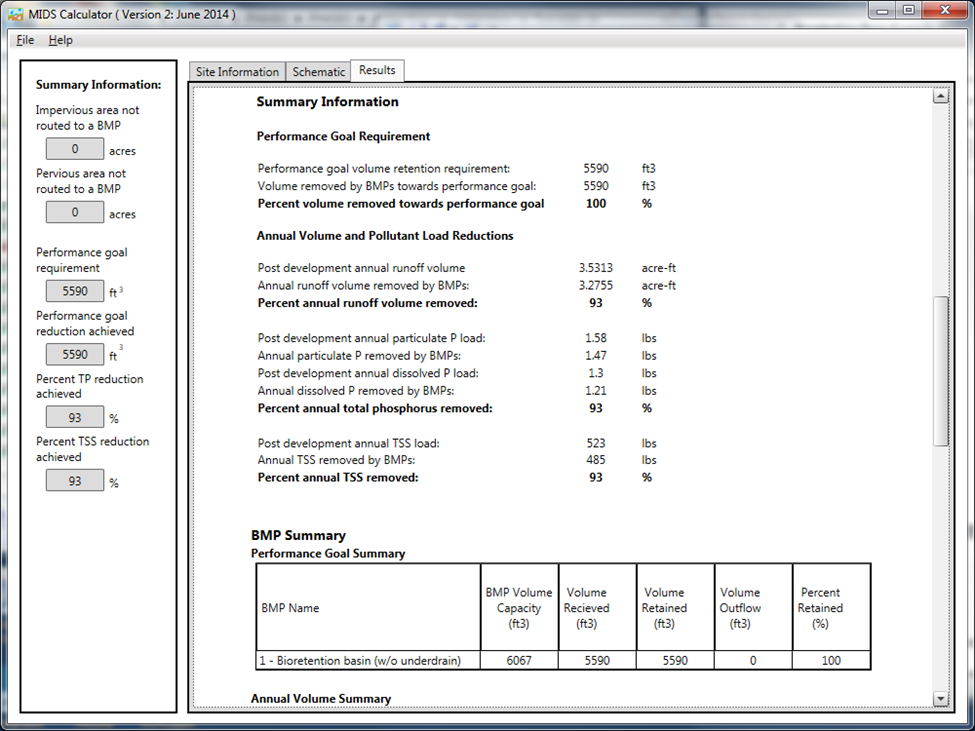Click the vertical scrollbar thumb in results
The height and width of the screenshot is (731, 975).
[x=939, y=370]
